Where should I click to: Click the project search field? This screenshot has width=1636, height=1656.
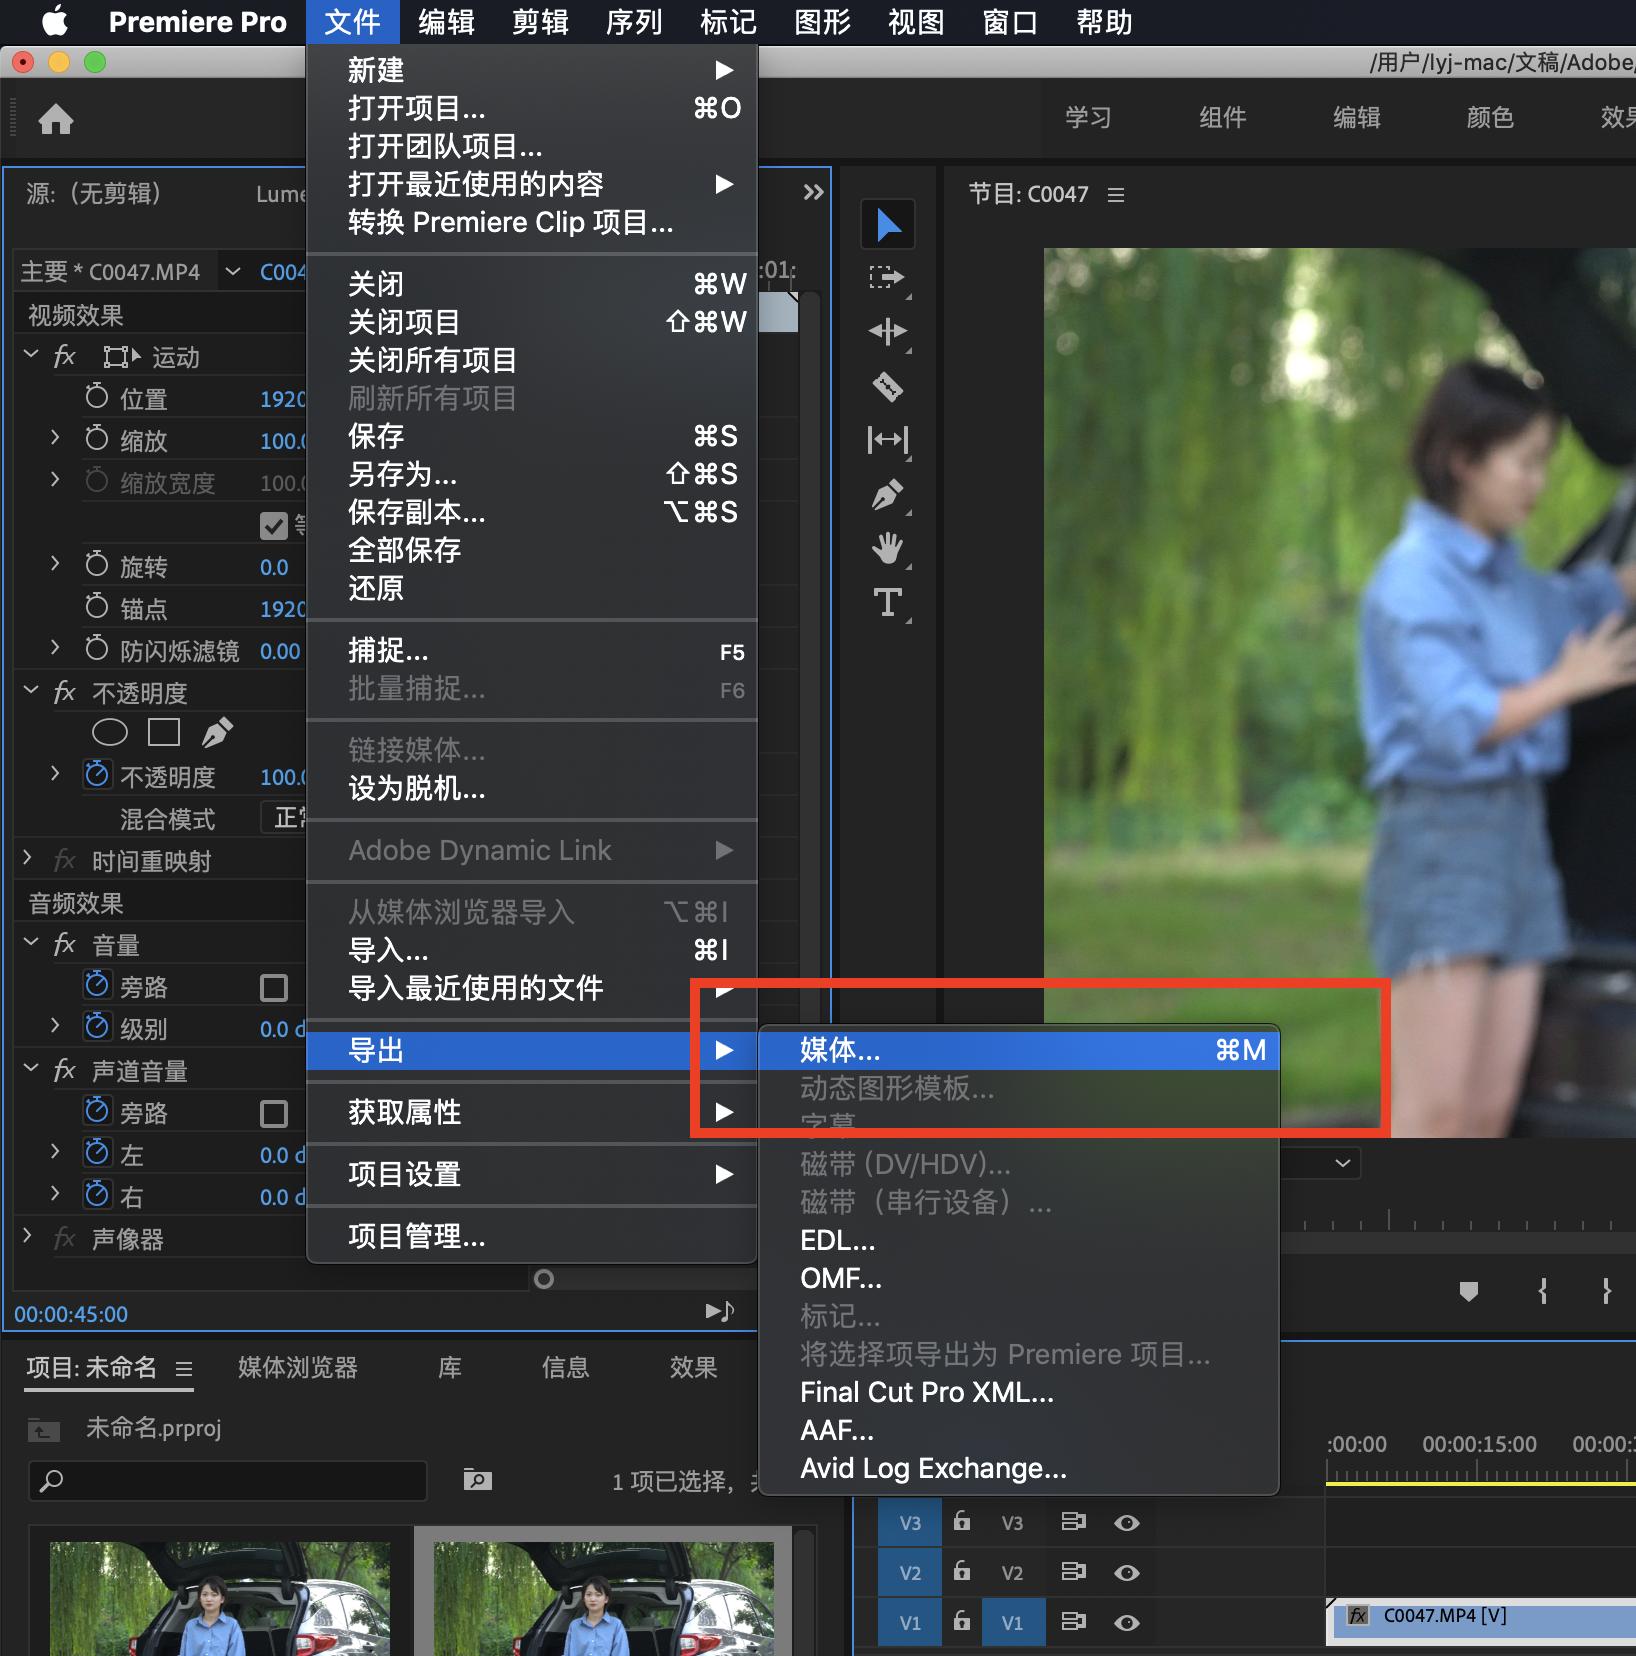(230, 1480)
